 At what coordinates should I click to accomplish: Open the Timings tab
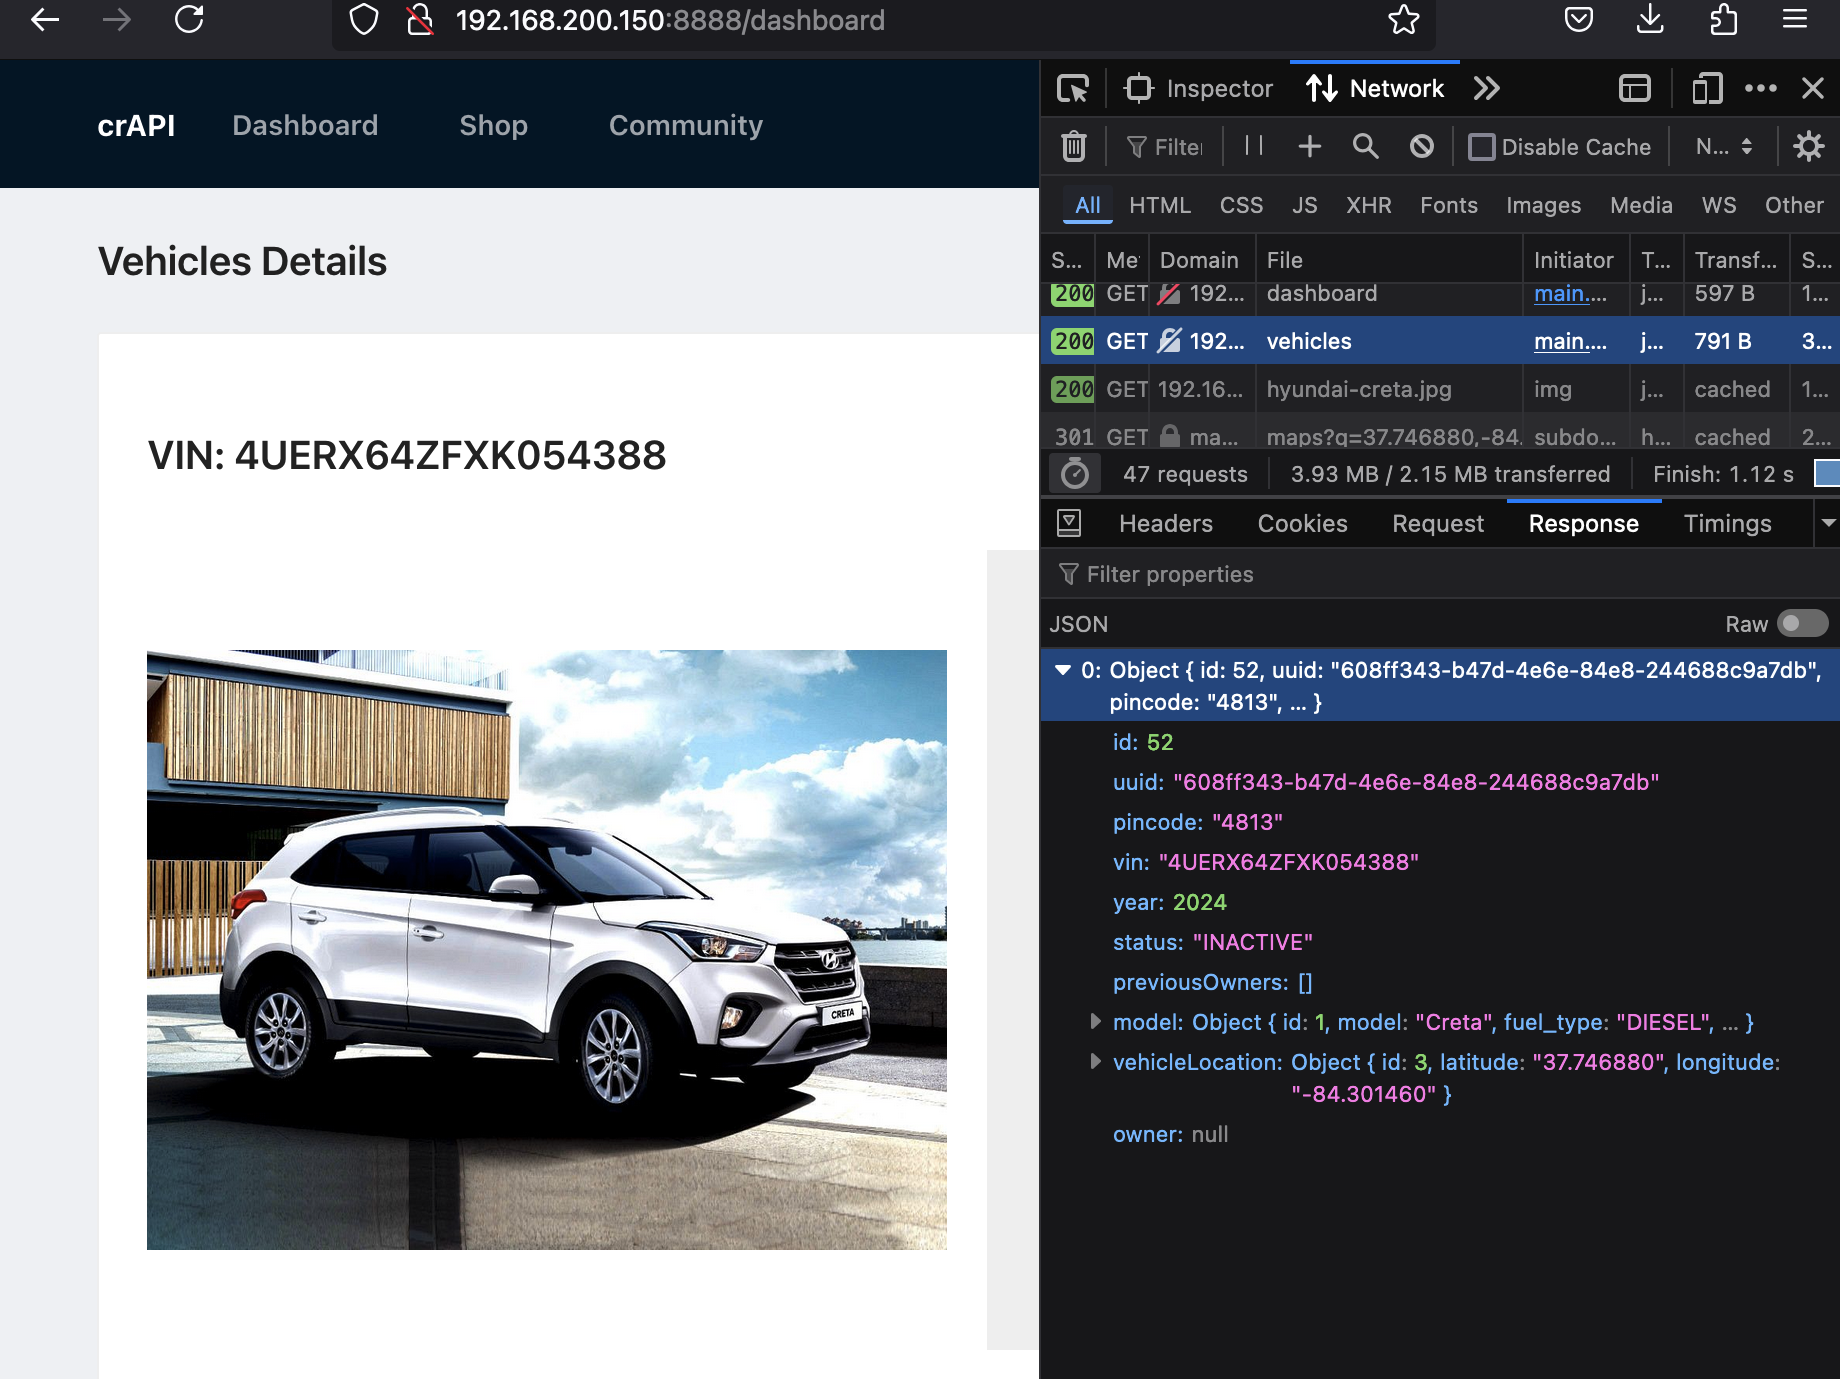tap(1728, 524)
